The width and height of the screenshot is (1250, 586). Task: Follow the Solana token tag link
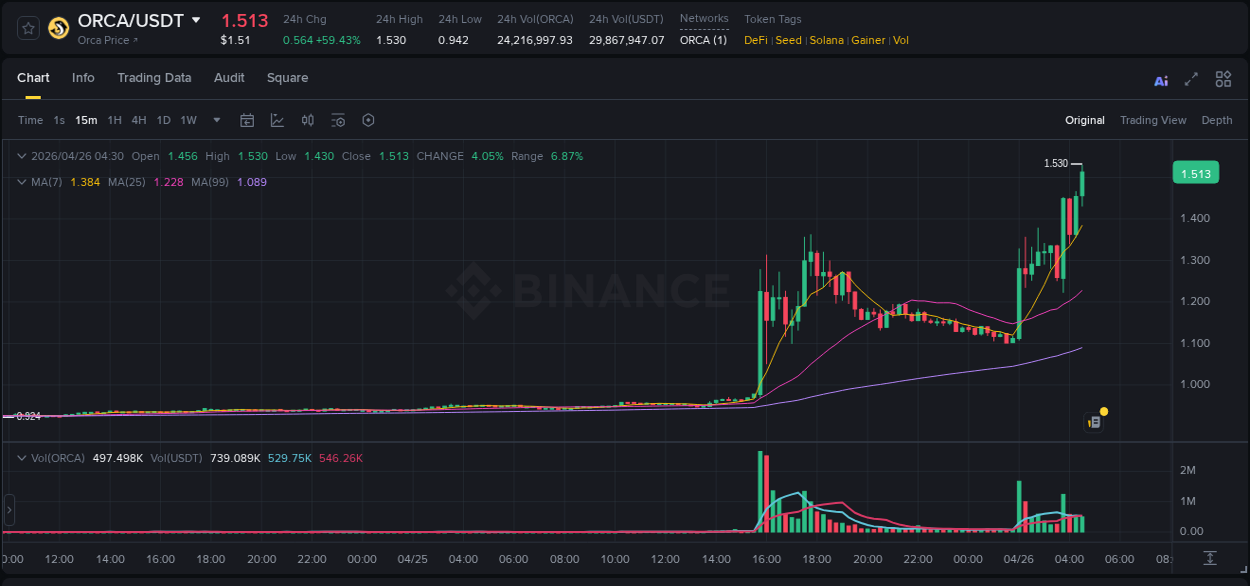pos(826,40)
